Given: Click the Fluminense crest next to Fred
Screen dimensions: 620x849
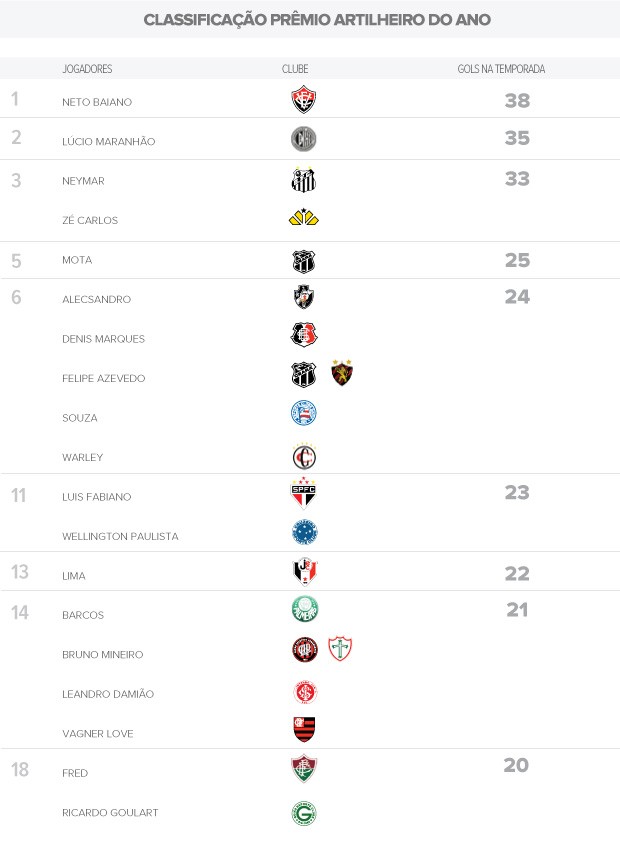Looking at the screenshot, I should point(304,769).
